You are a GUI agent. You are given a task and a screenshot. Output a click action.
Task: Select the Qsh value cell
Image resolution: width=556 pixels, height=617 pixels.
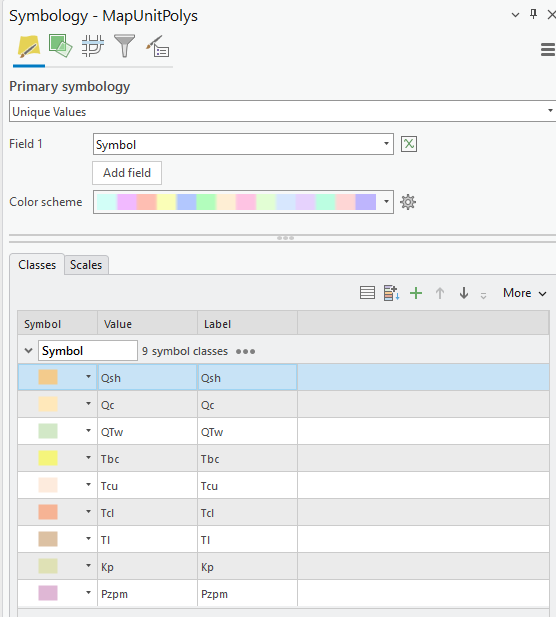[148, 377]
